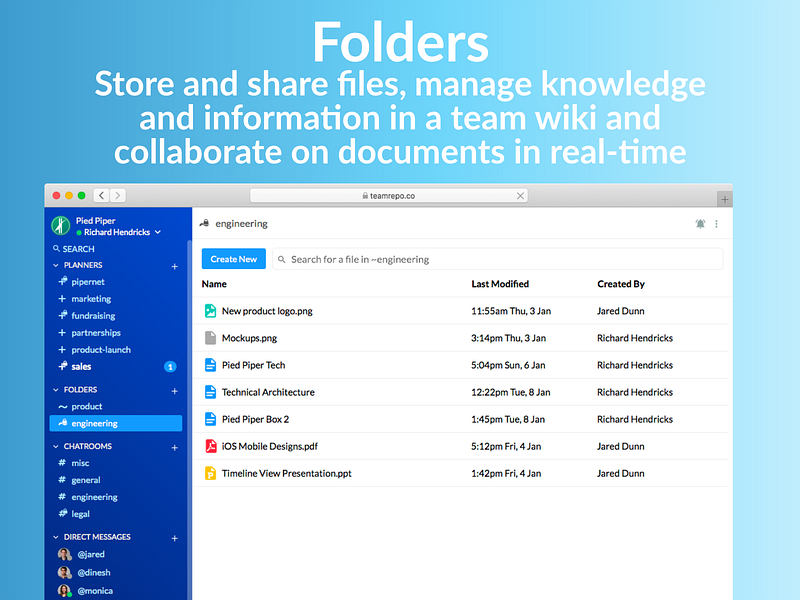Screen dimensions: 800x600
Task: Collapse the FOLDERS section
Action: coord(56,390)
